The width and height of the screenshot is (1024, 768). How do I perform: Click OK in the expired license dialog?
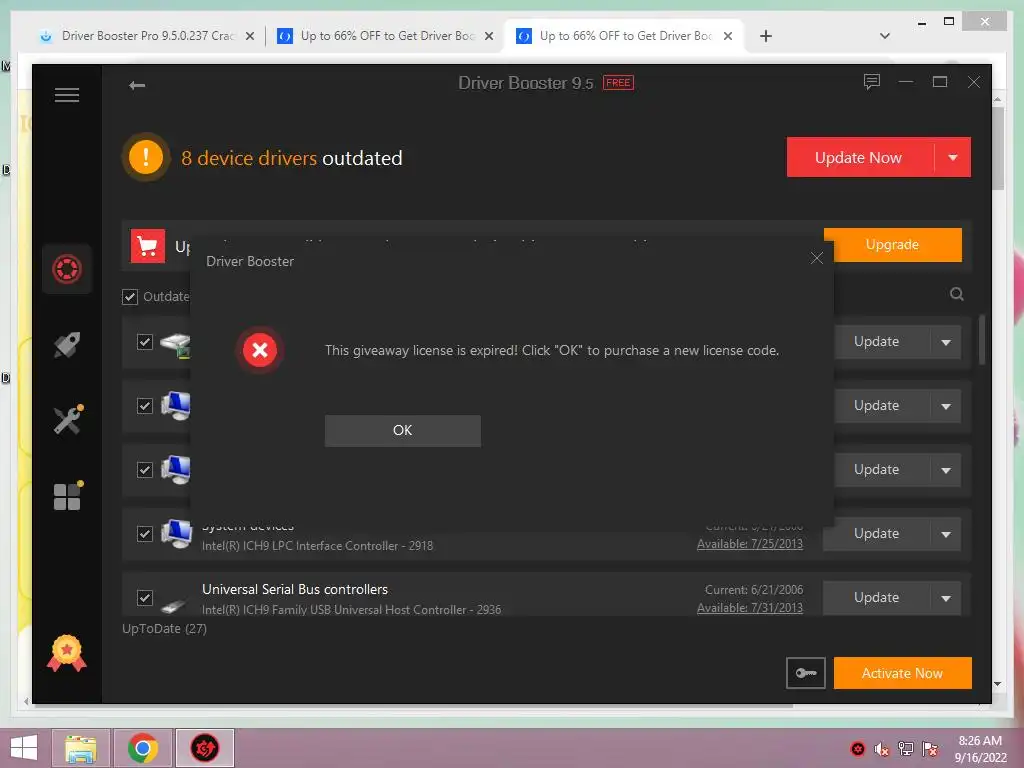coord(402,431)
